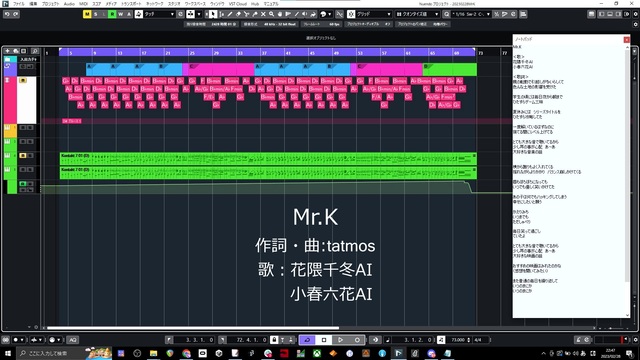640x360 pixels.
Task: Toggle the green Read R automation button
Action: 112,14
